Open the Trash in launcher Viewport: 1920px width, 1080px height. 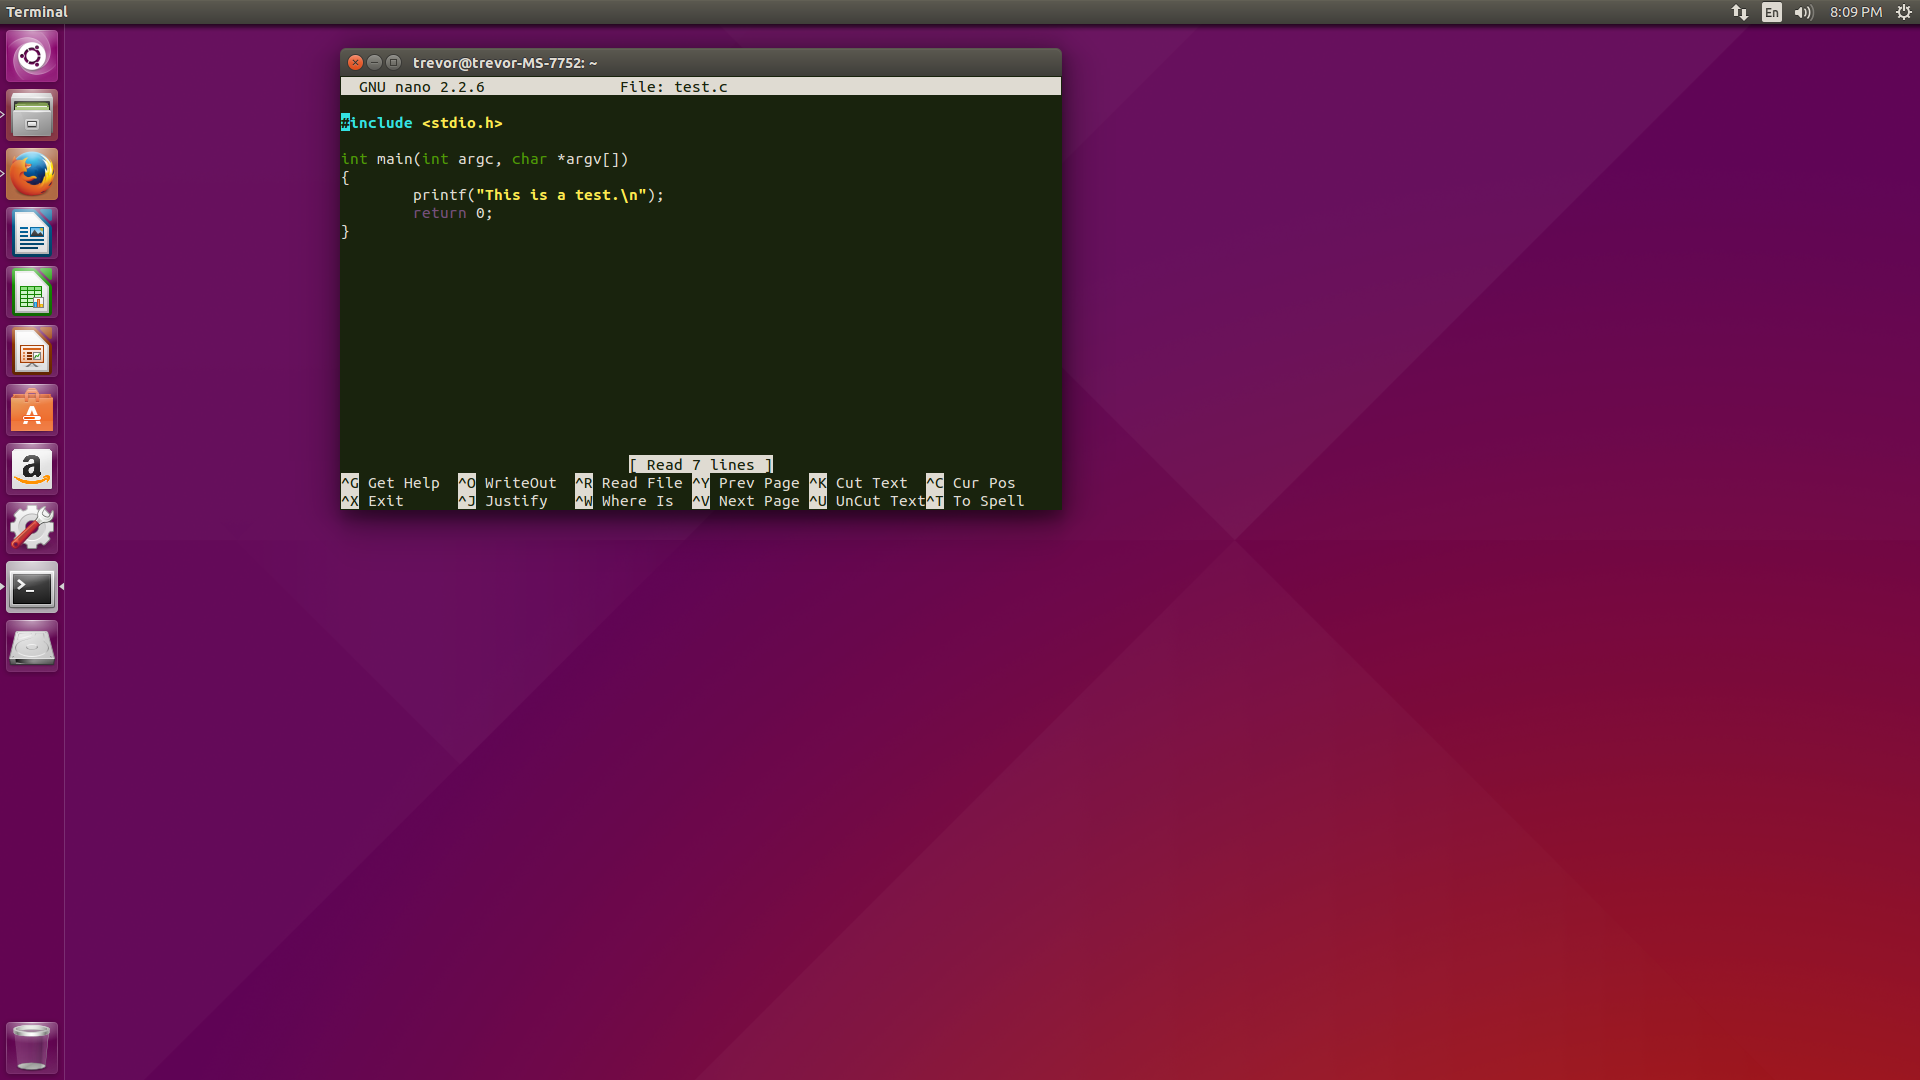(32, 1047)
